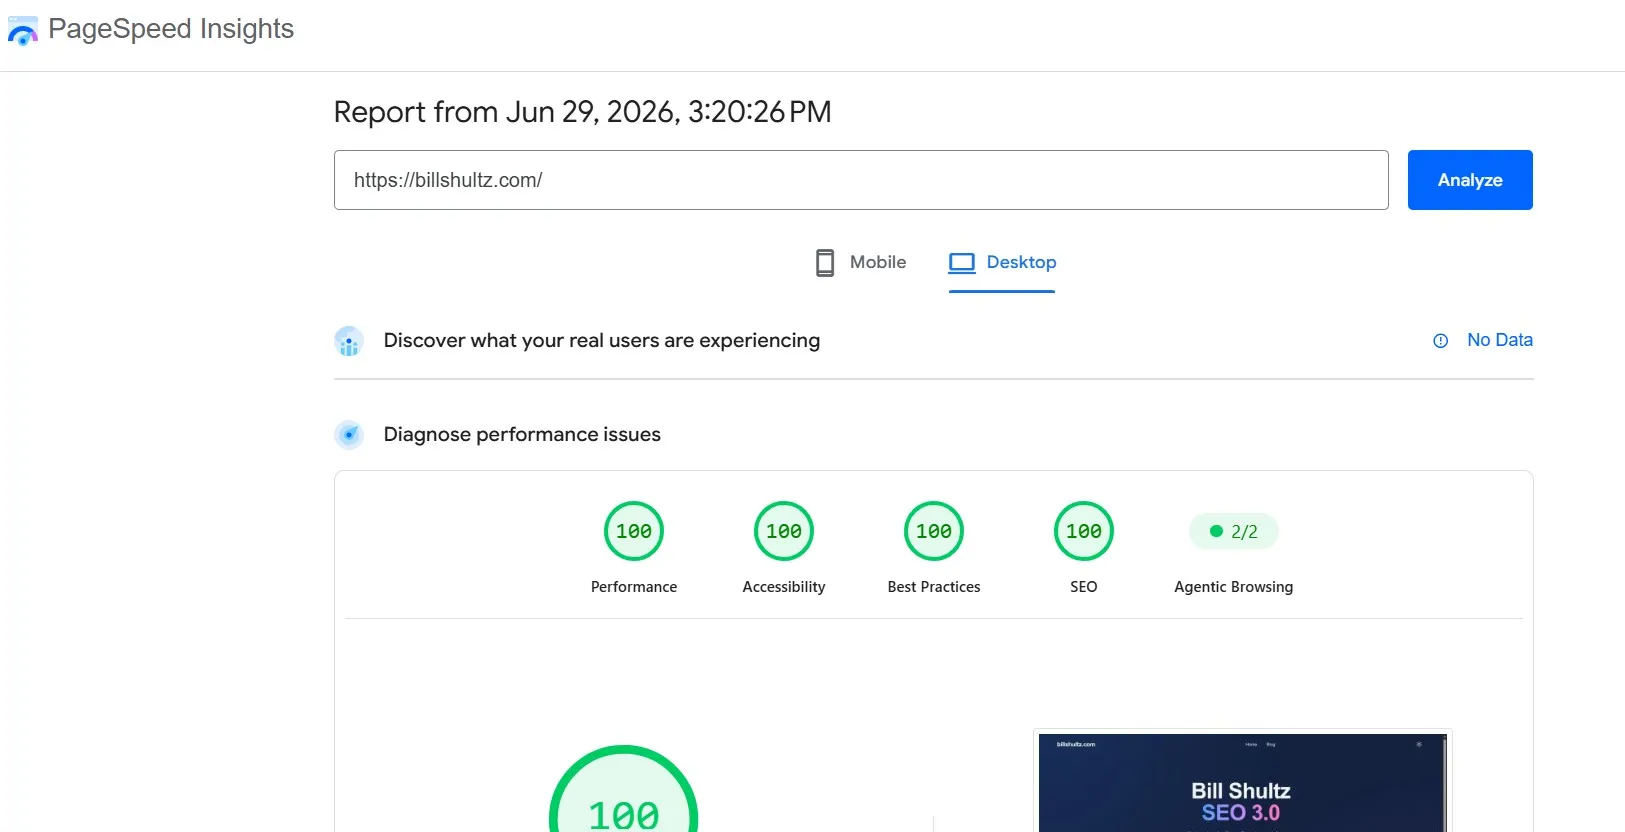The image size is (1625, 832).
Task: Open the Agentic Browsing 2/2 badge
Action: 1234,531
